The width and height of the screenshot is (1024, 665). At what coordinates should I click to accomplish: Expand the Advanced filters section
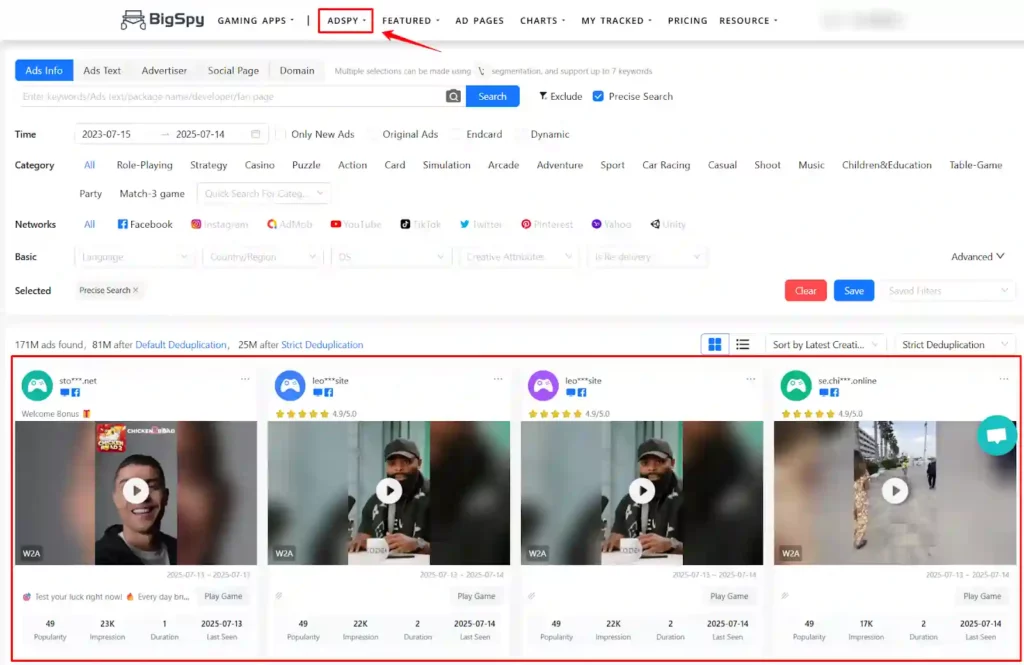977,257
